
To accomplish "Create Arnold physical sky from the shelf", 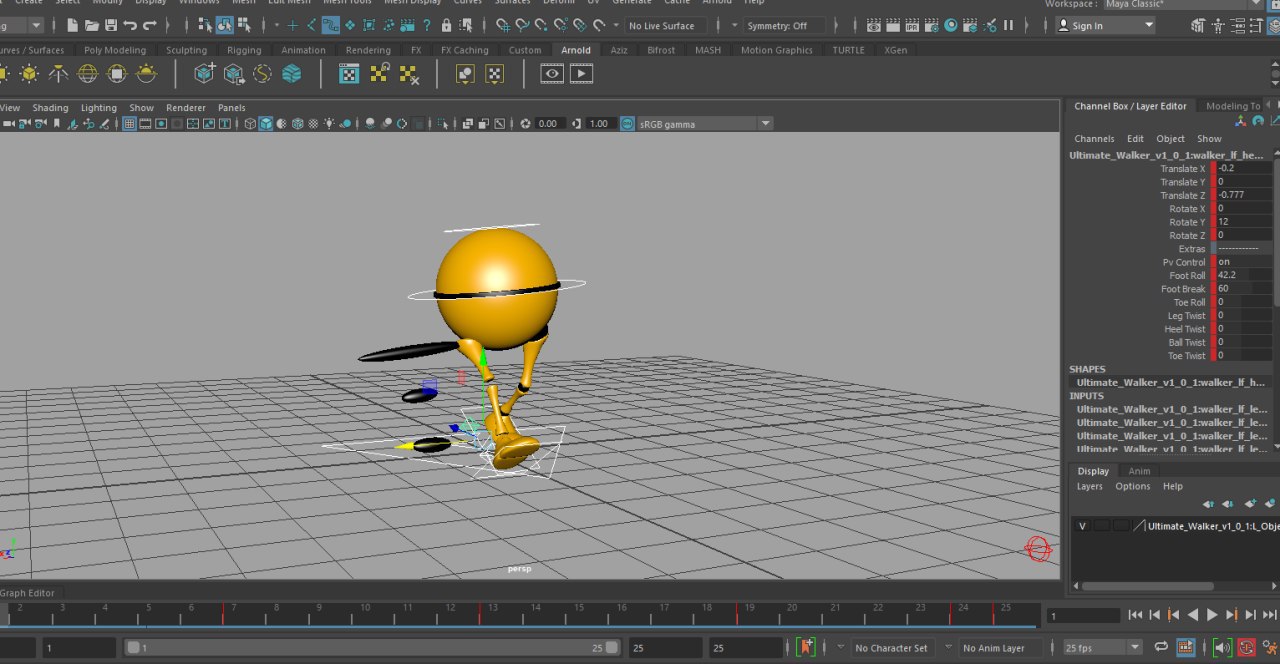I will (x=146, y=73).
